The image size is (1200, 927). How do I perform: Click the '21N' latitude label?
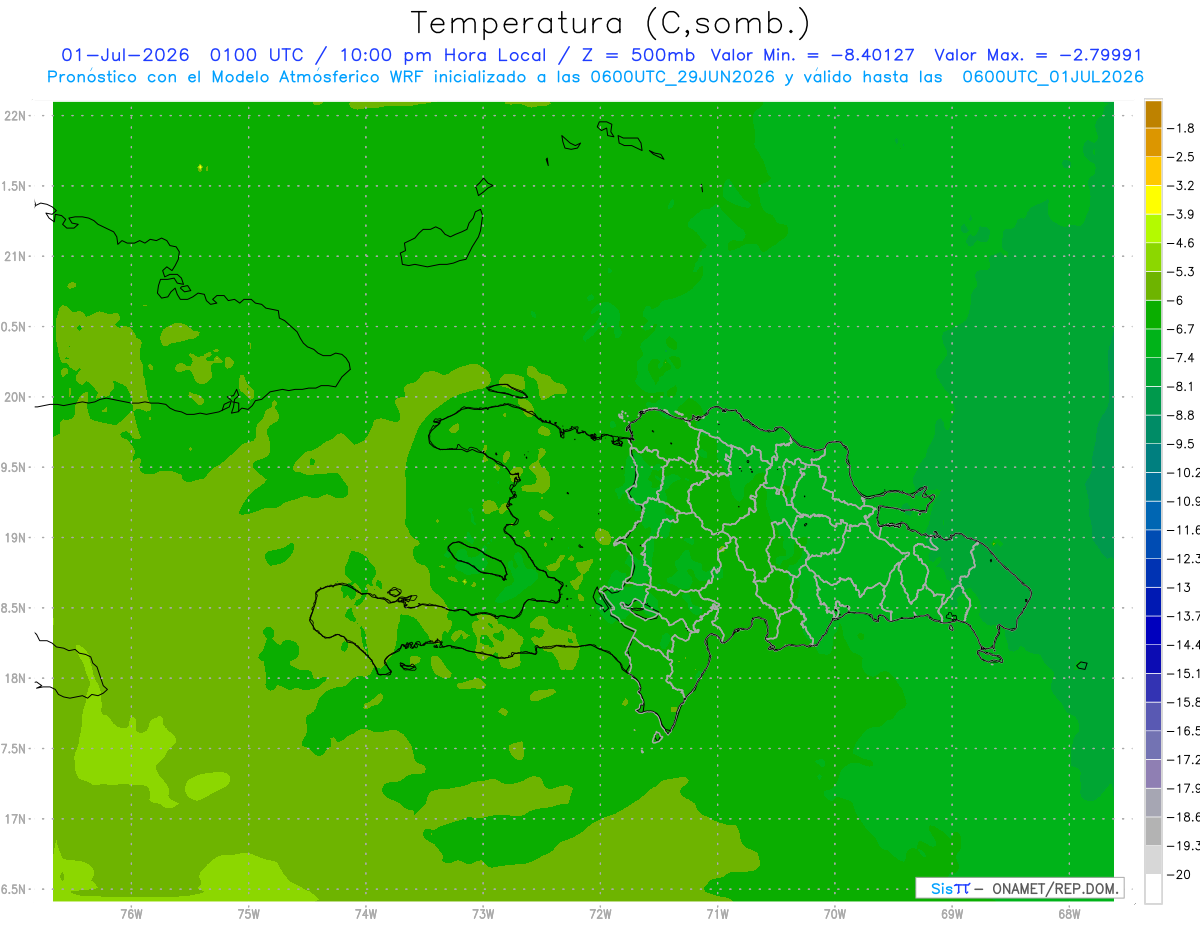[17, 257]
